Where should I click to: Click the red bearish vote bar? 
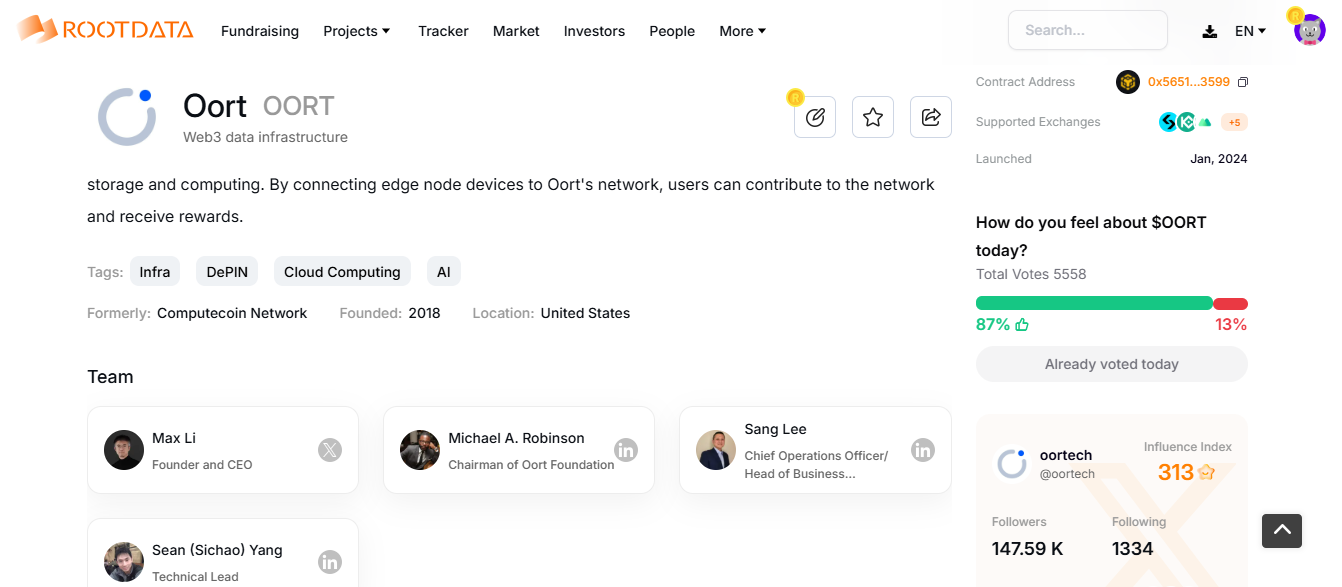[1231, 303]
